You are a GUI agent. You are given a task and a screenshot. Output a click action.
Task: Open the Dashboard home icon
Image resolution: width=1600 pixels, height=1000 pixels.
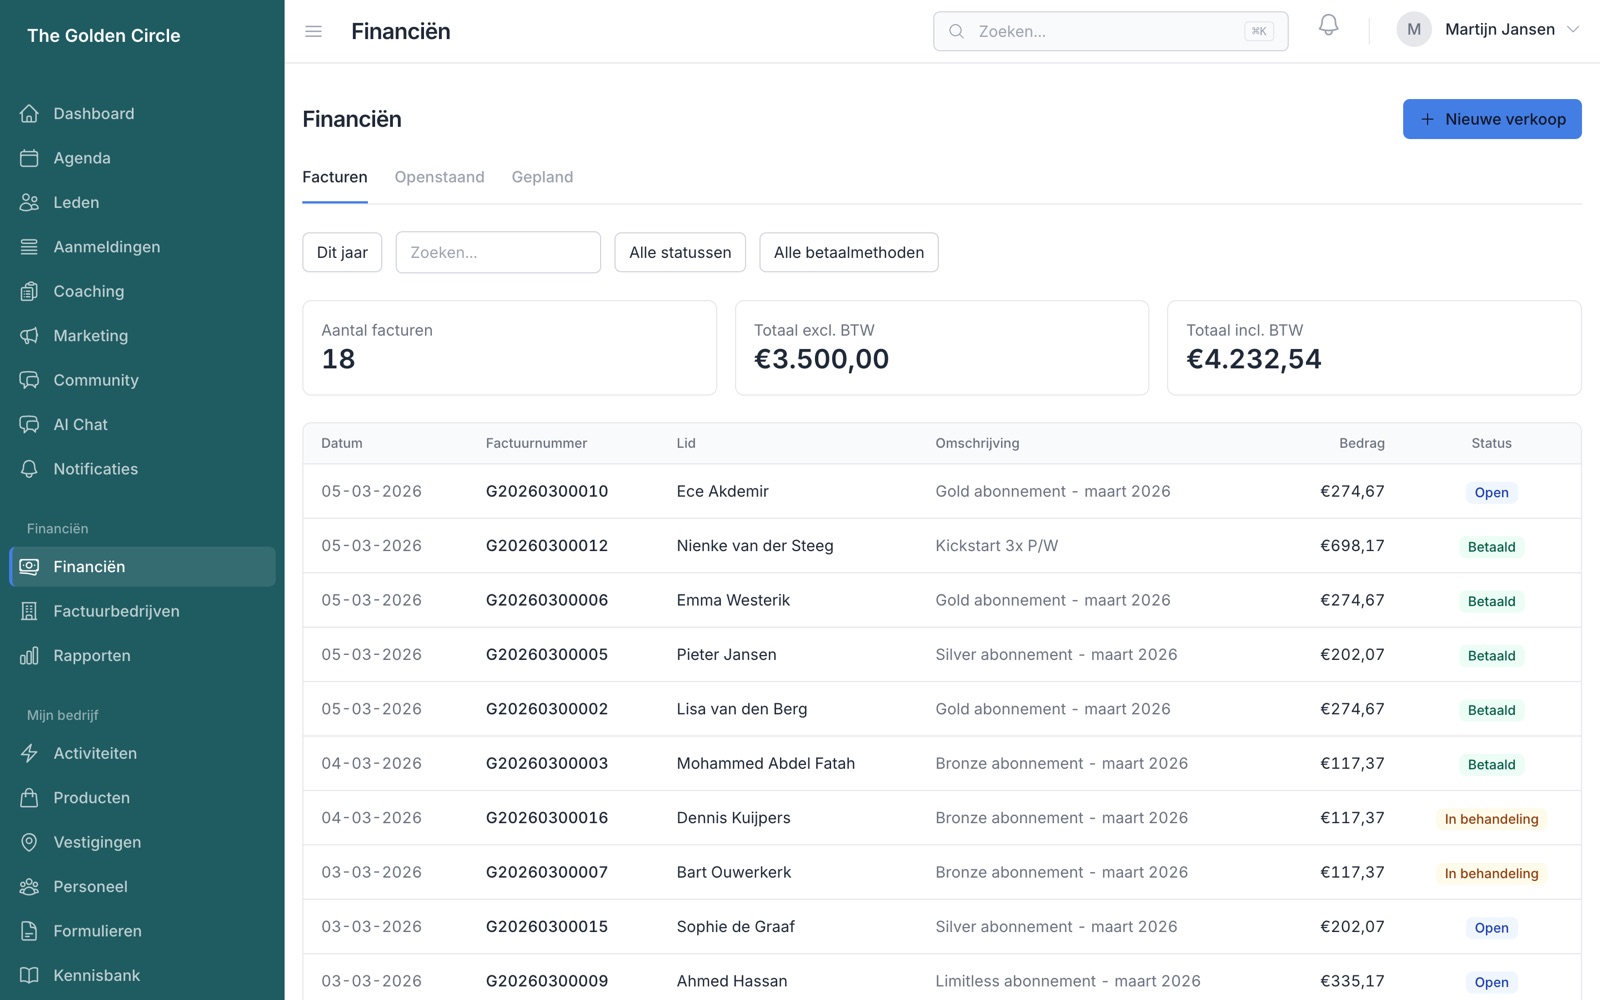[29, 114]
